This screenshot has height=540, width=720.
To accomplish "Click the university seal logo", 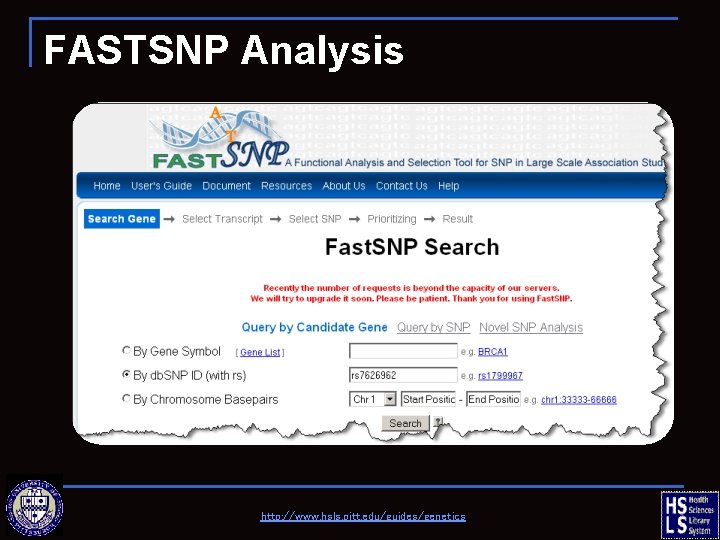I will pos(34,508).
